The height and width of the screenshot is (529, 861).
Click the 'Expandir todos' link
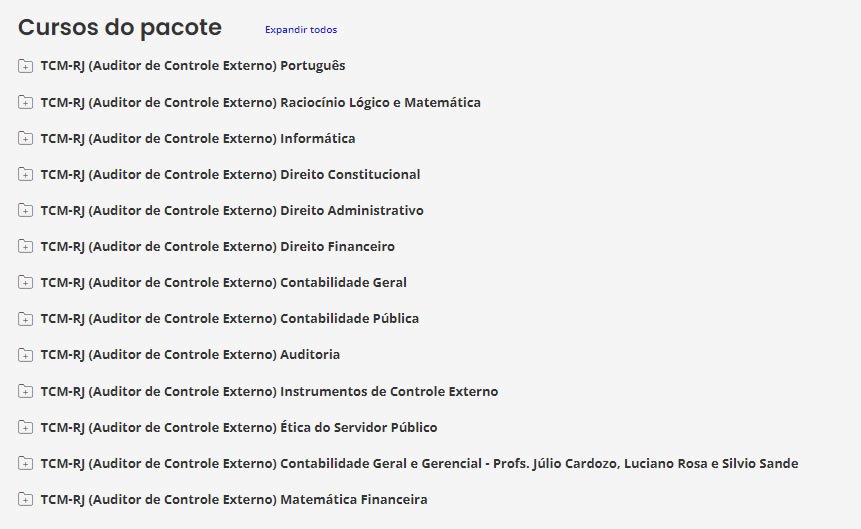pyautogui.click(x=300, y=30)
